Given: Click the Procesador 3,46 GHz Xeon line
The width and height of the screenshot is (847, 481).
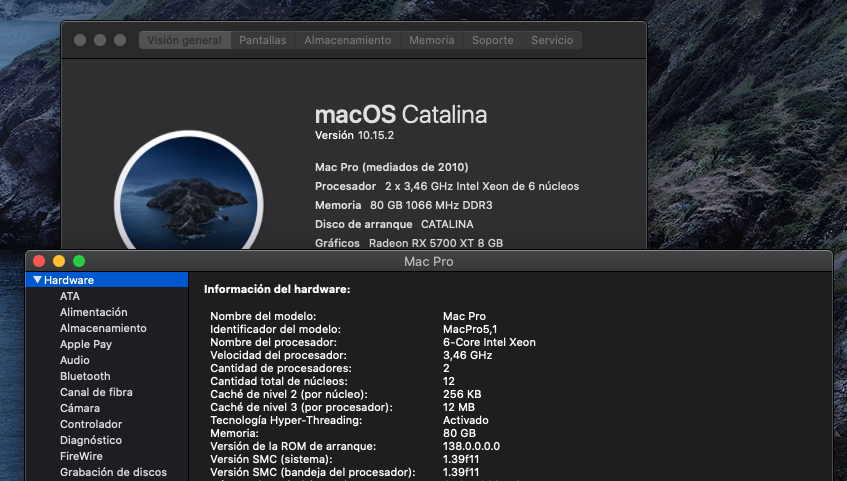Looking at the screenshot, I should point(447,186).
